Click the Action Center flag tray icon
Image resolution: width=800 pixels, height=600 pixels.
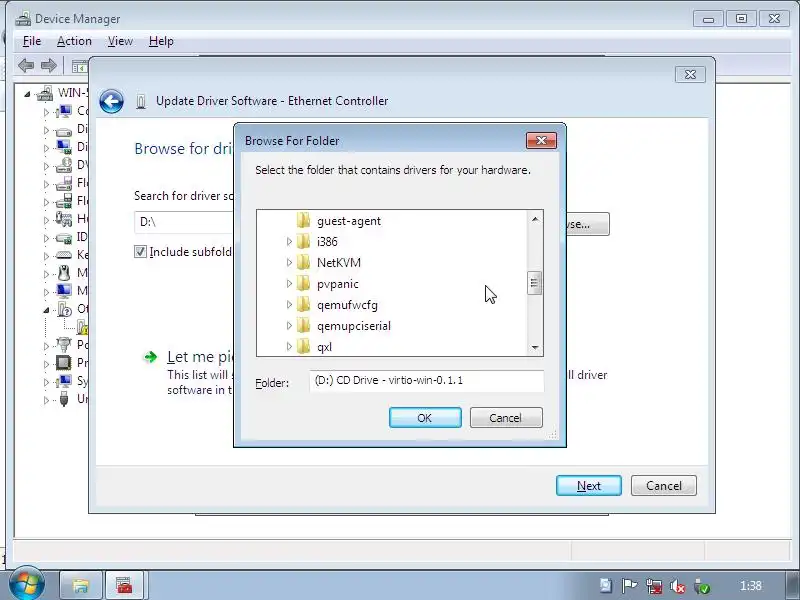(629, 586)
